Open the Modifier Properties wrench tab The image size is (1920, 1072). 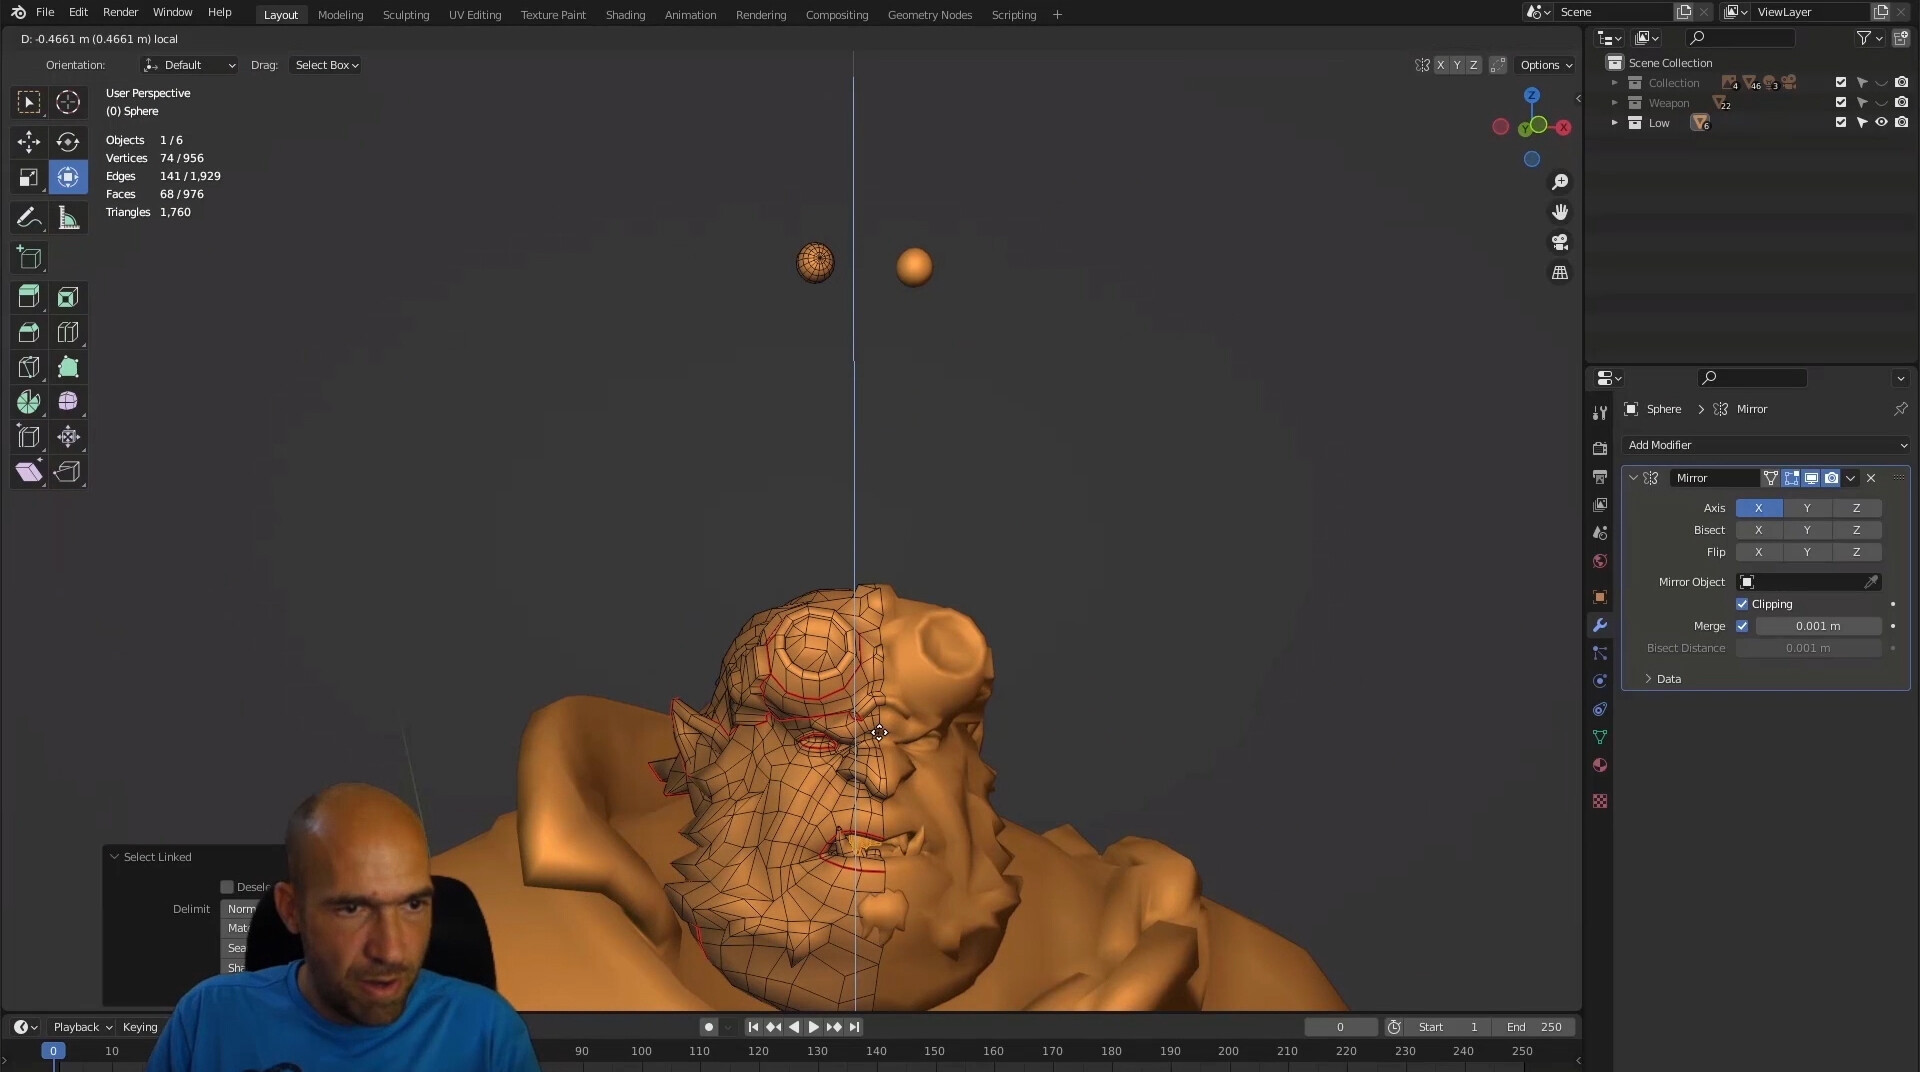1600,625
